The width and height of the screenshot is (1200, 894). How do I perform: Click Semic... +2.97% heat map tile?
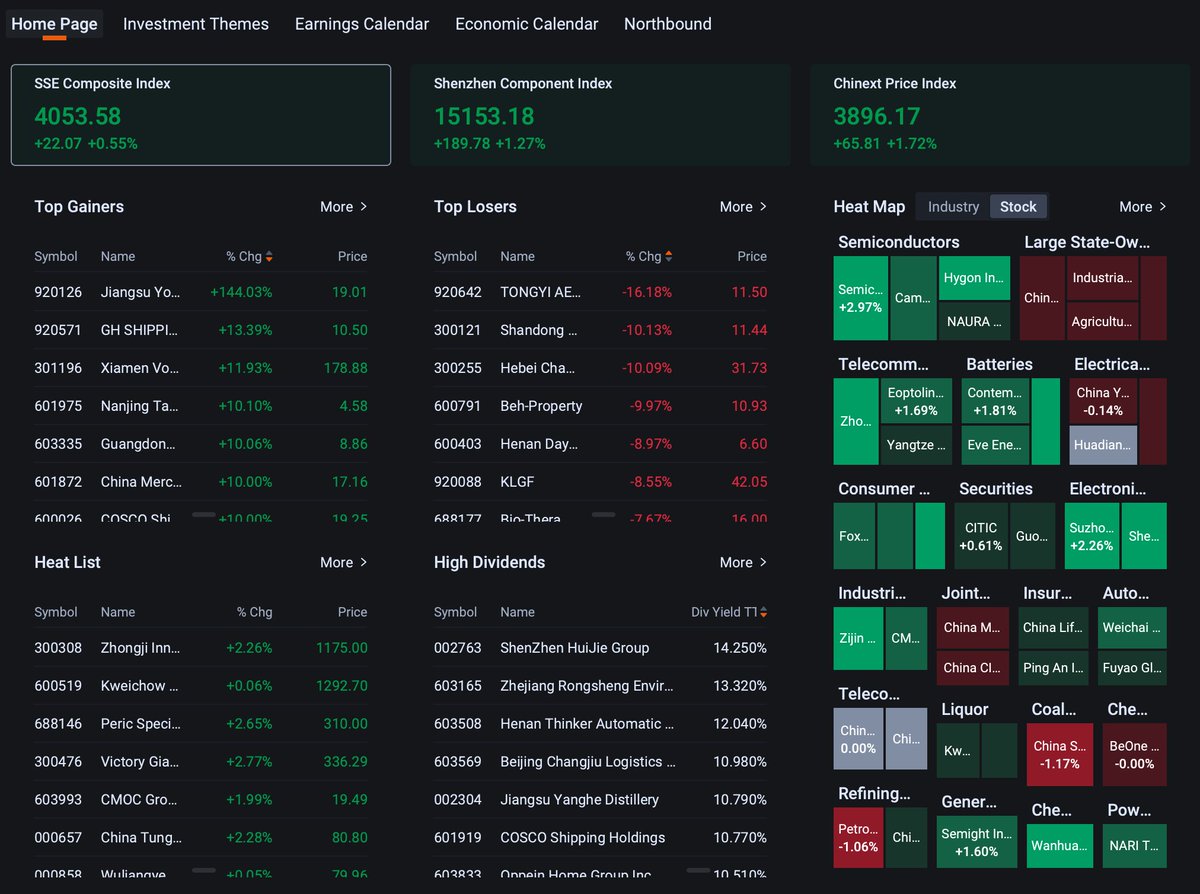coord(860,298)
